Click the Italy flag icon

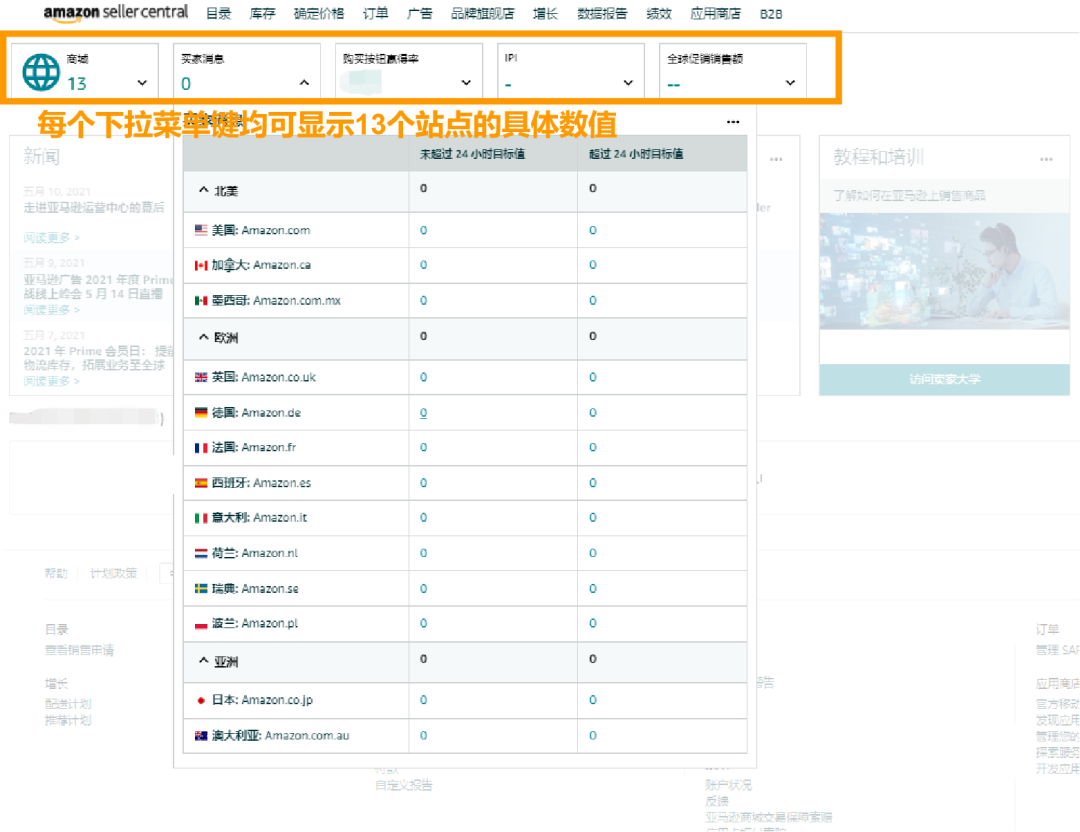coord(201,518)
